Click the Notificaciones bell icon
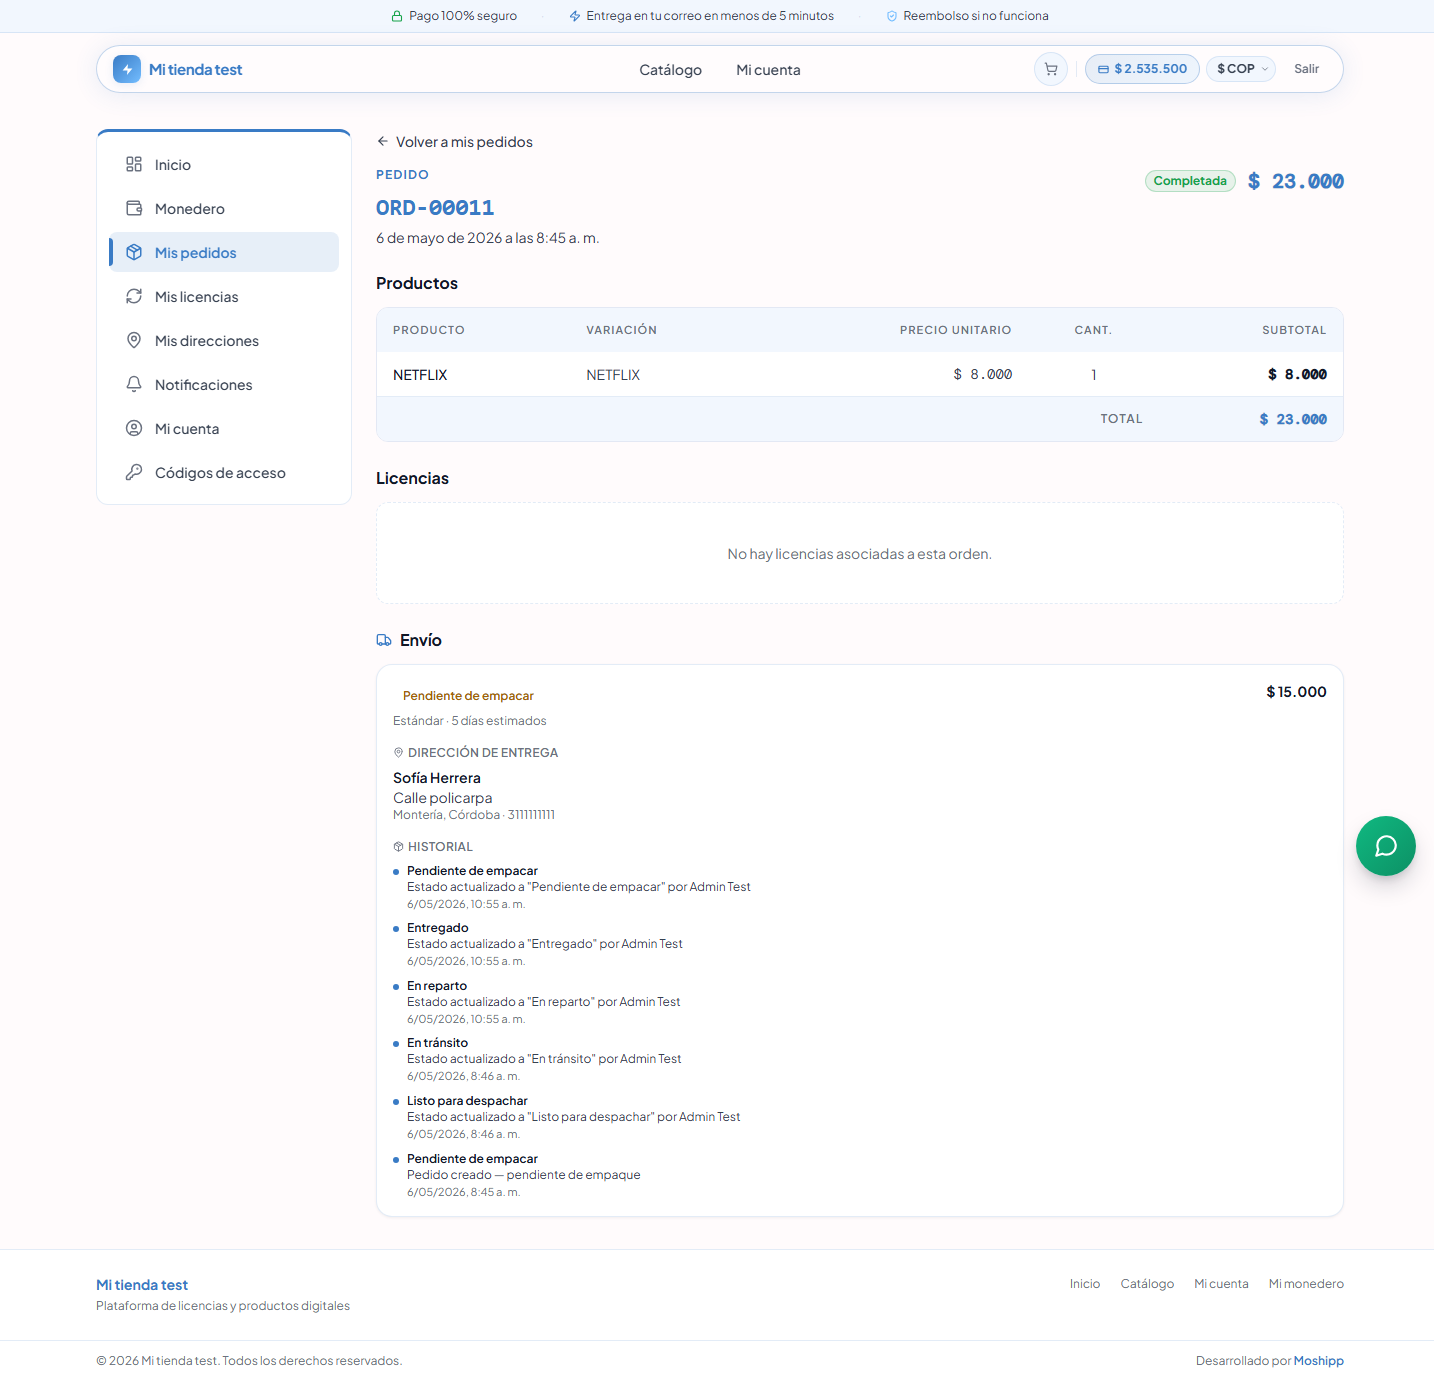The image size is (1434, 1381). (134, 384)
